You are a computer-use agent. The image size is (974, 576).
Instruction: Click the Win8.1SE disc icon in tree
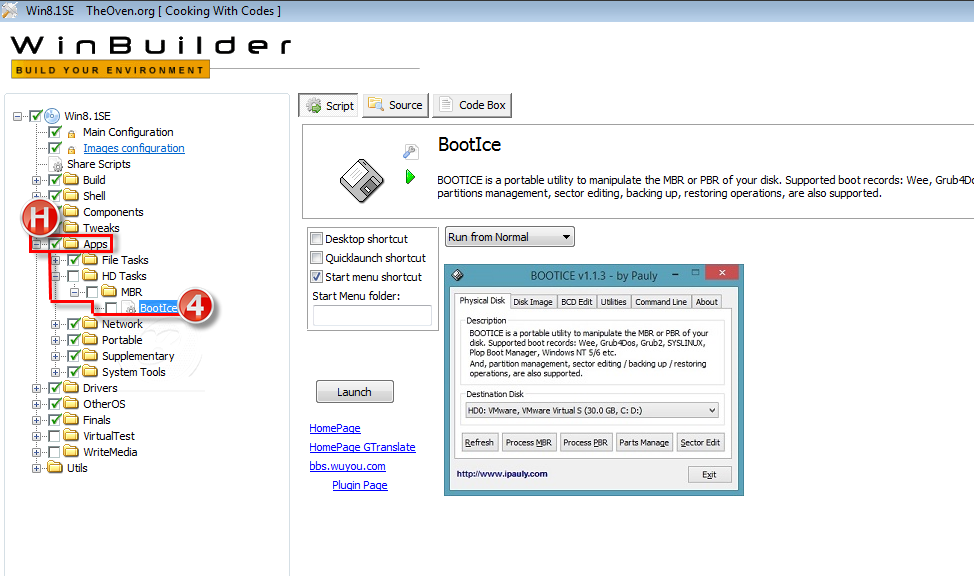coord(52,116)
